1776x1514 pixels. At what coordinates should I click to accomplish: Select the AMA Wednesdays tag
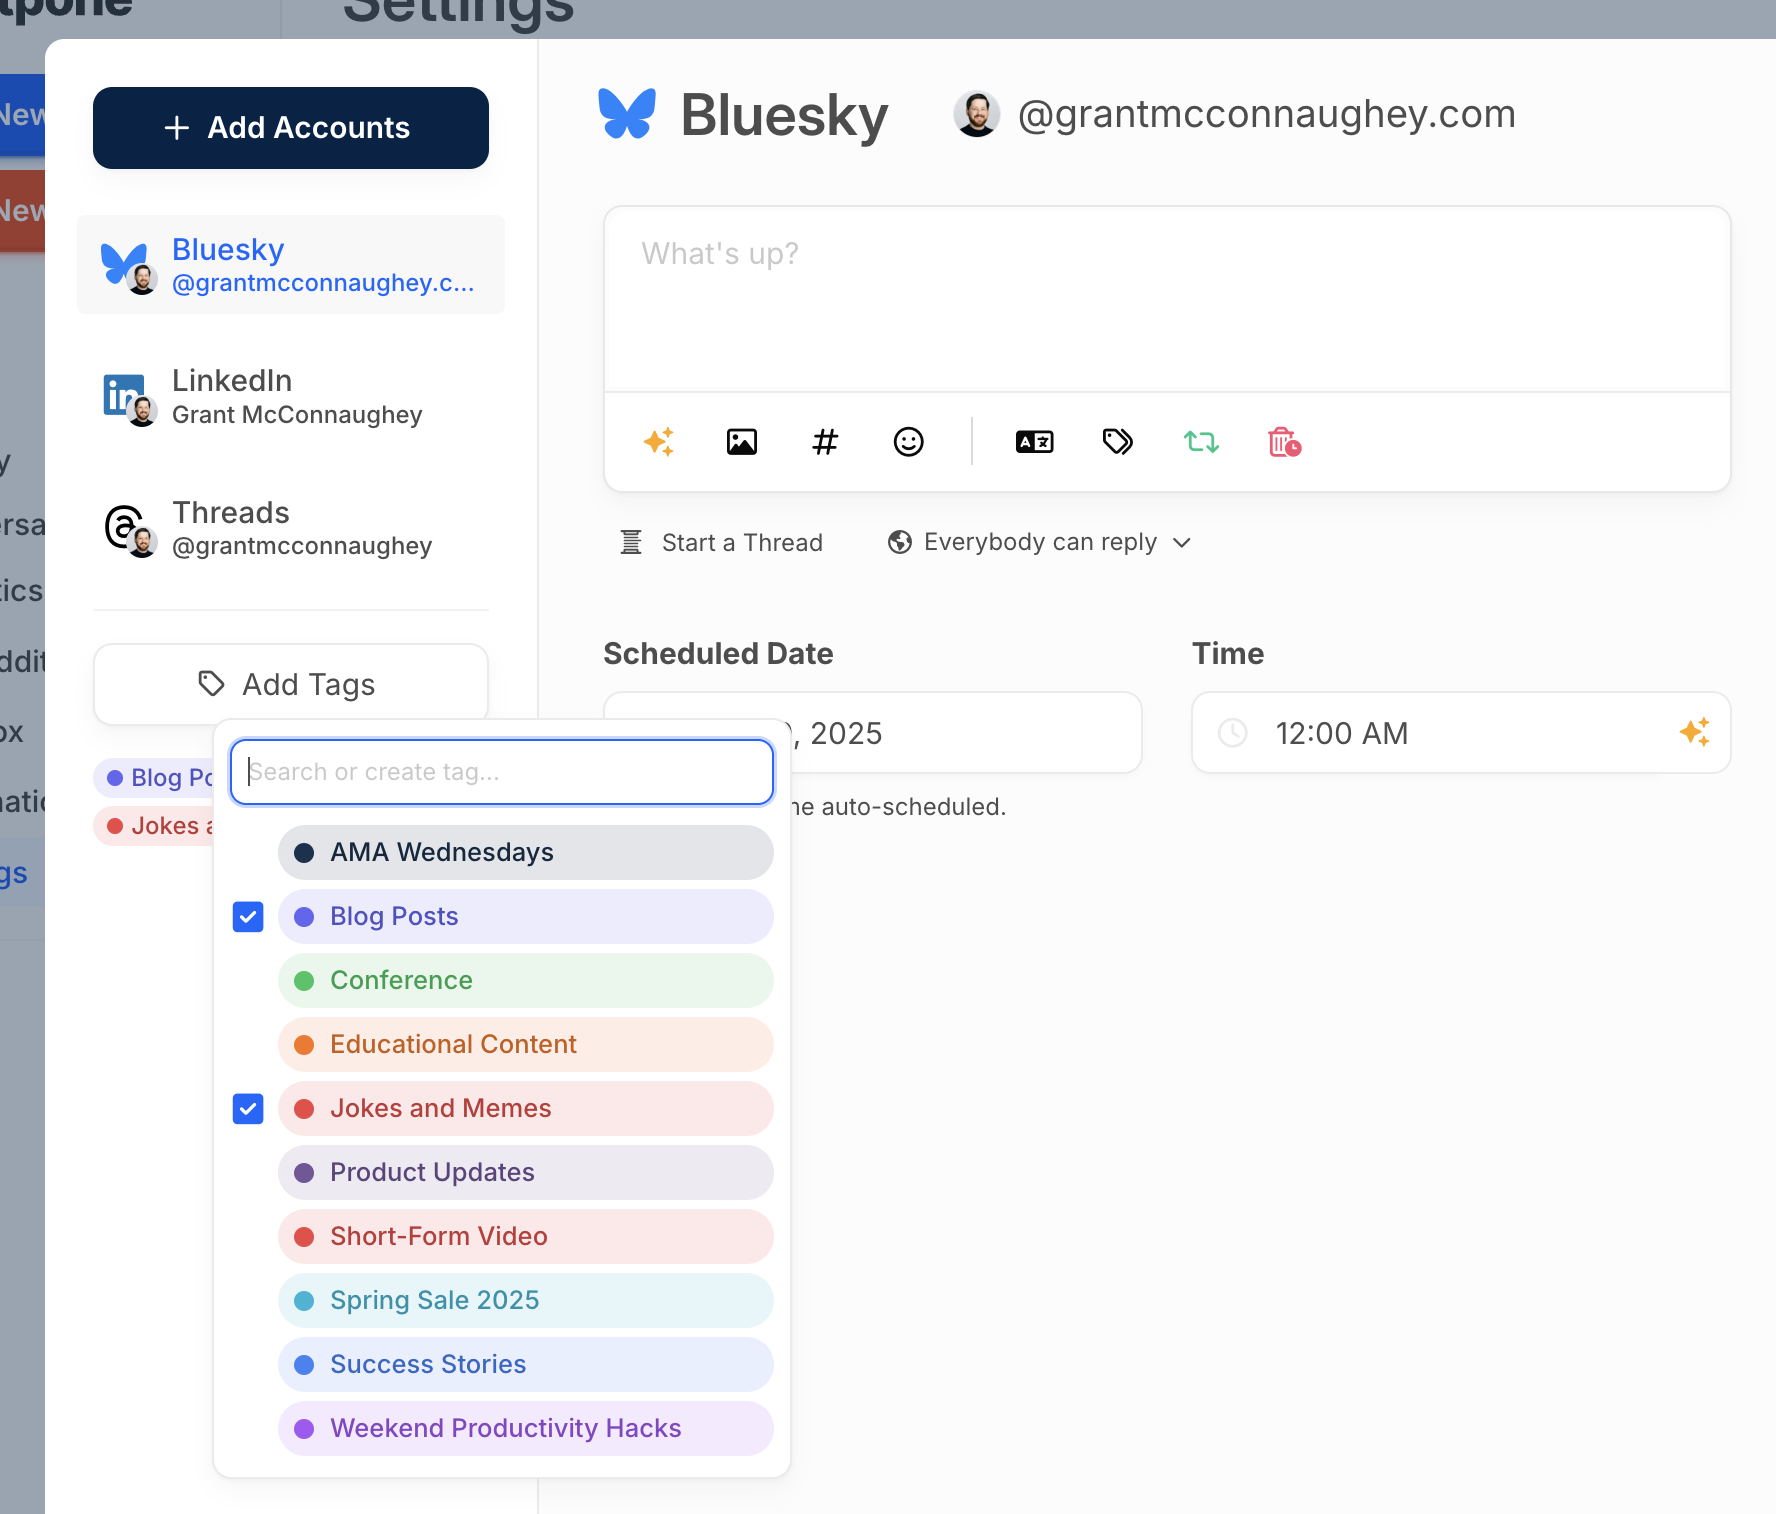click(x=526, y=852)
